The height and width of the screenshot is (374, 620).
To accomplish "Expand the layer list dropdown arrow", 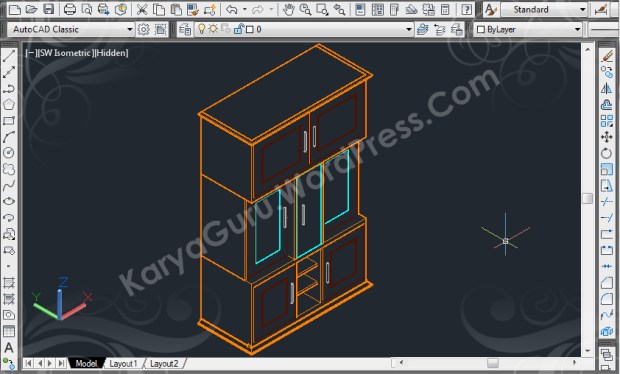I will [409, 29].
